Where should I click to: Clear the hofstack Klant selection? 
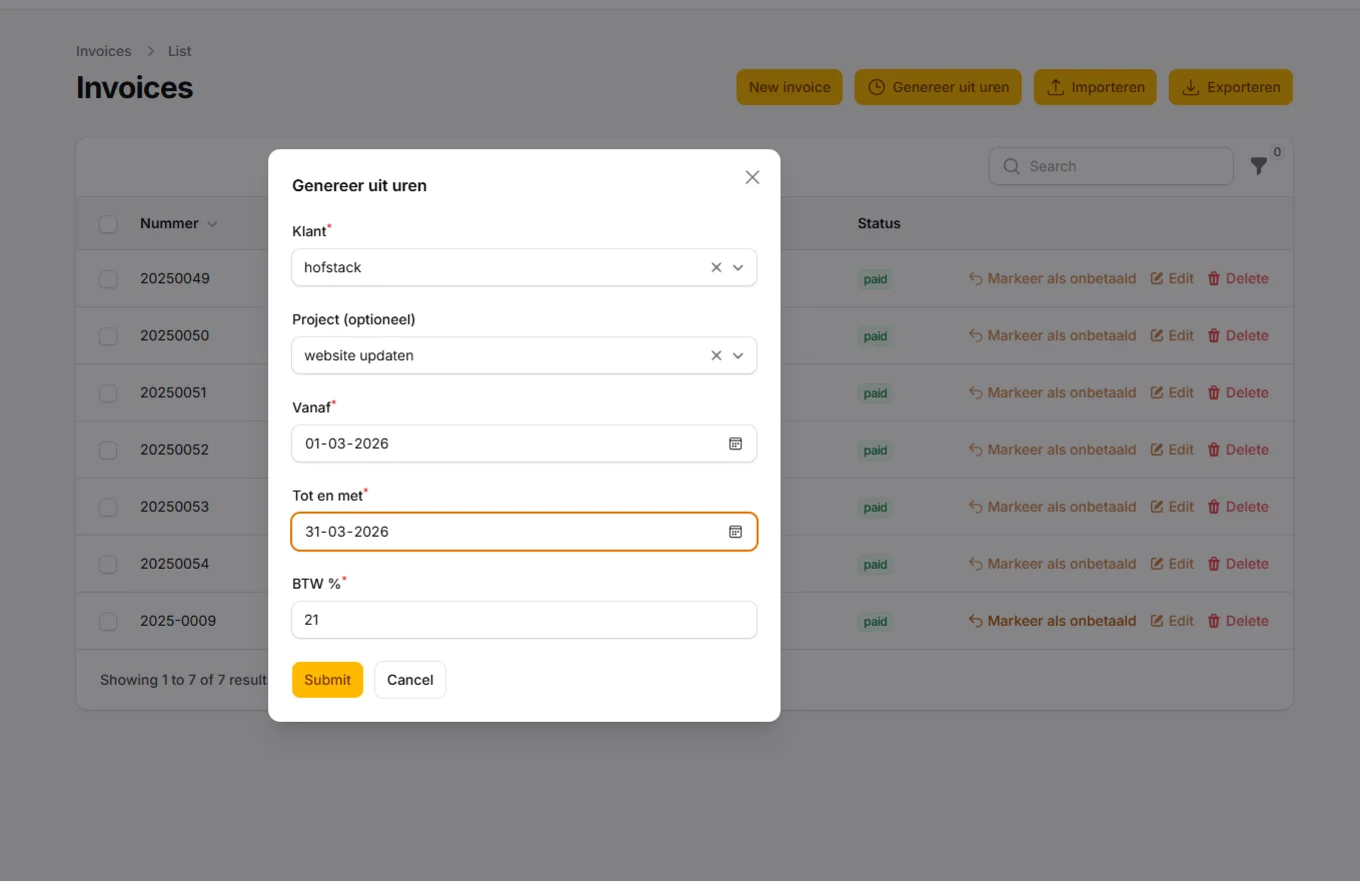(x=716, y=268)
